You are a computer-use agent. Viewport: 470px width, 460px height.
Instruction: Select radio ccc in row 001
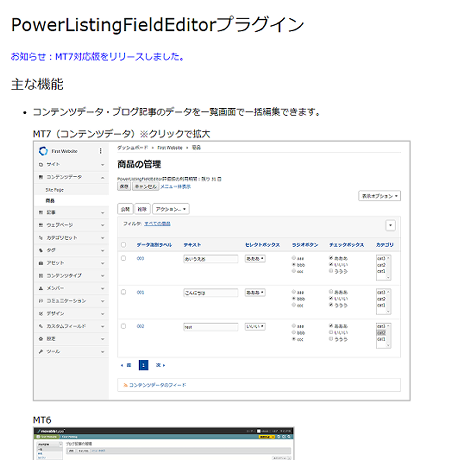[x=294, y=305]
